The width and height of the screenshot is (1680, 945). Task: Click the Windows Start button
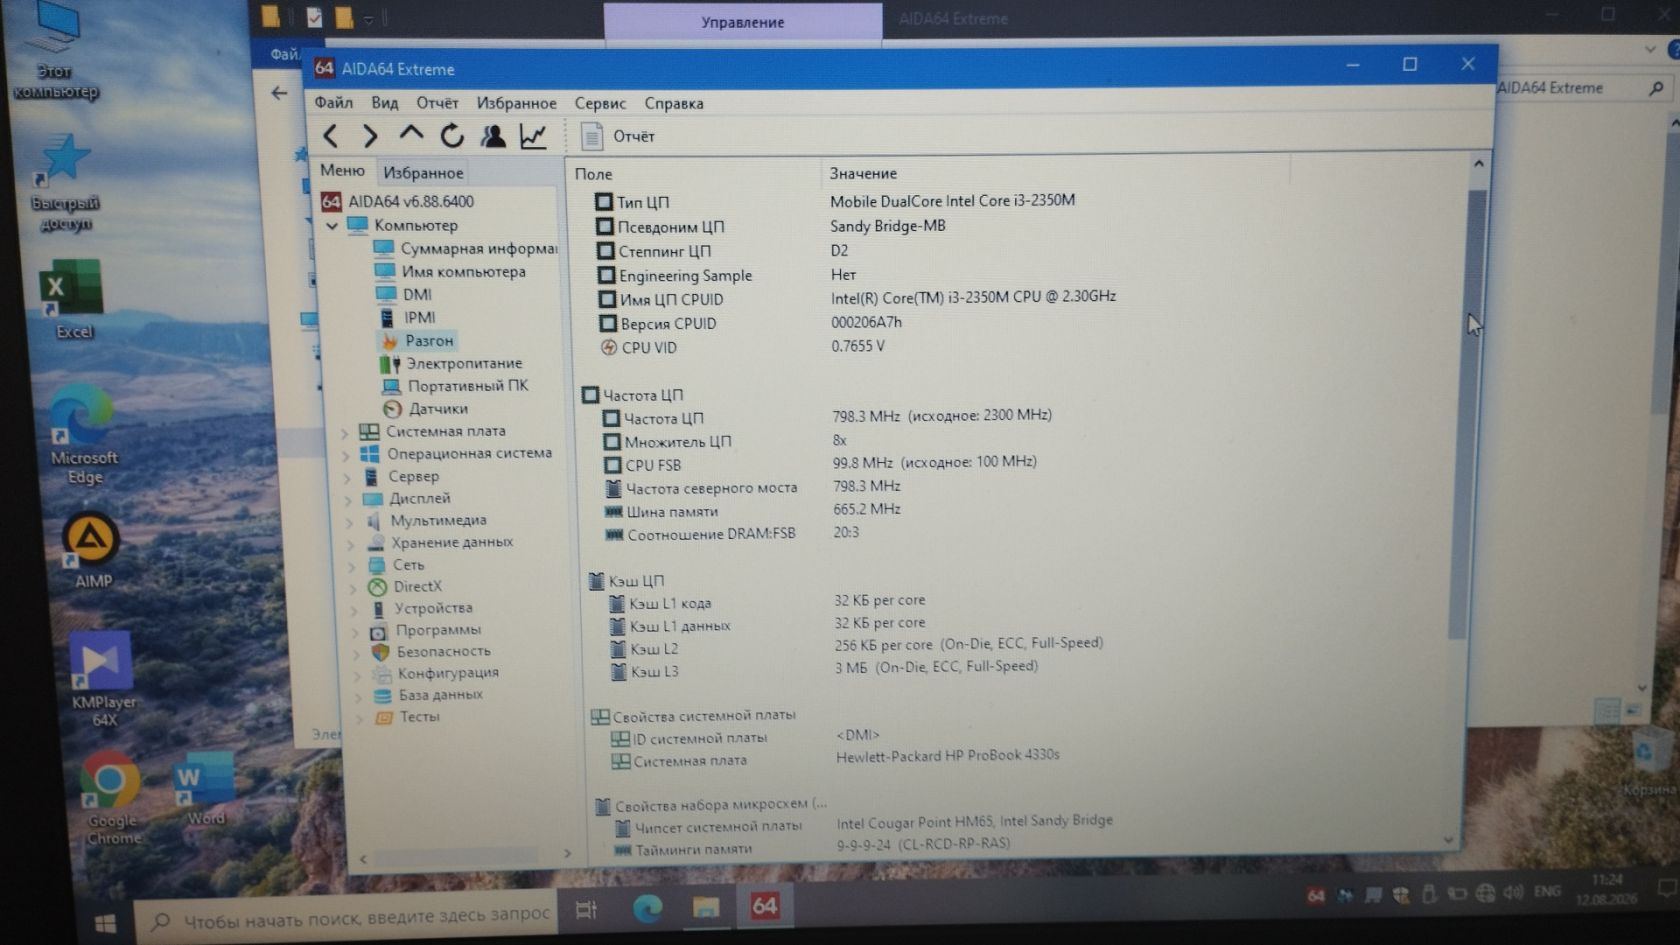(x=104, y=921)
